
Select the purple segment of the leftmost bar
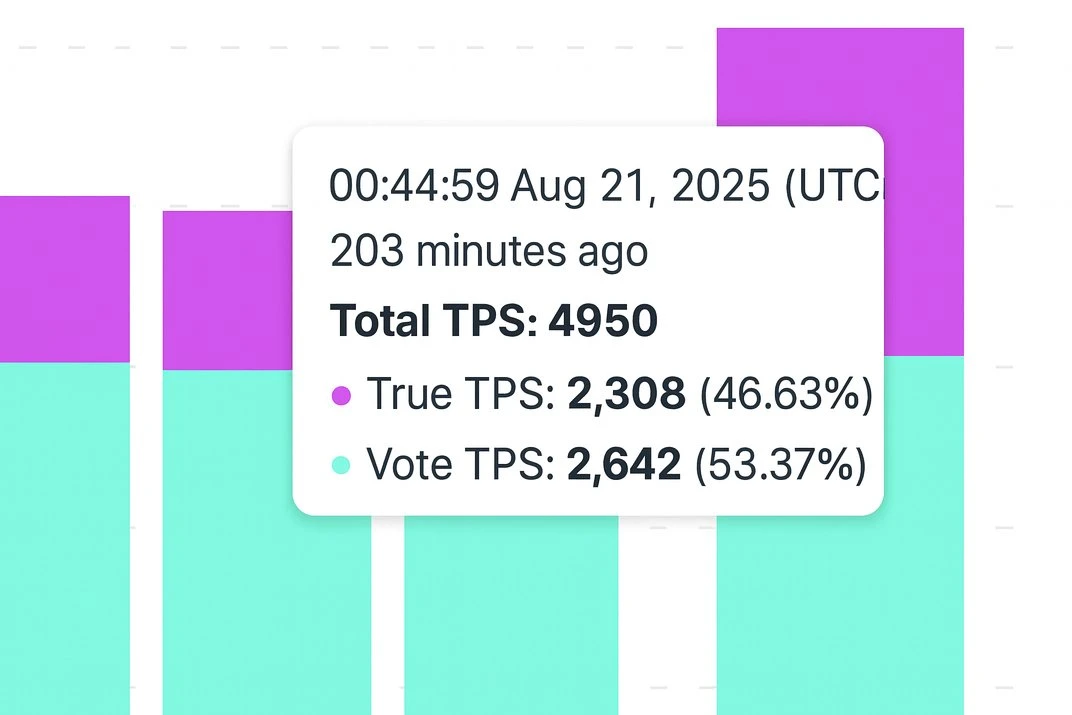click(65, 278)
